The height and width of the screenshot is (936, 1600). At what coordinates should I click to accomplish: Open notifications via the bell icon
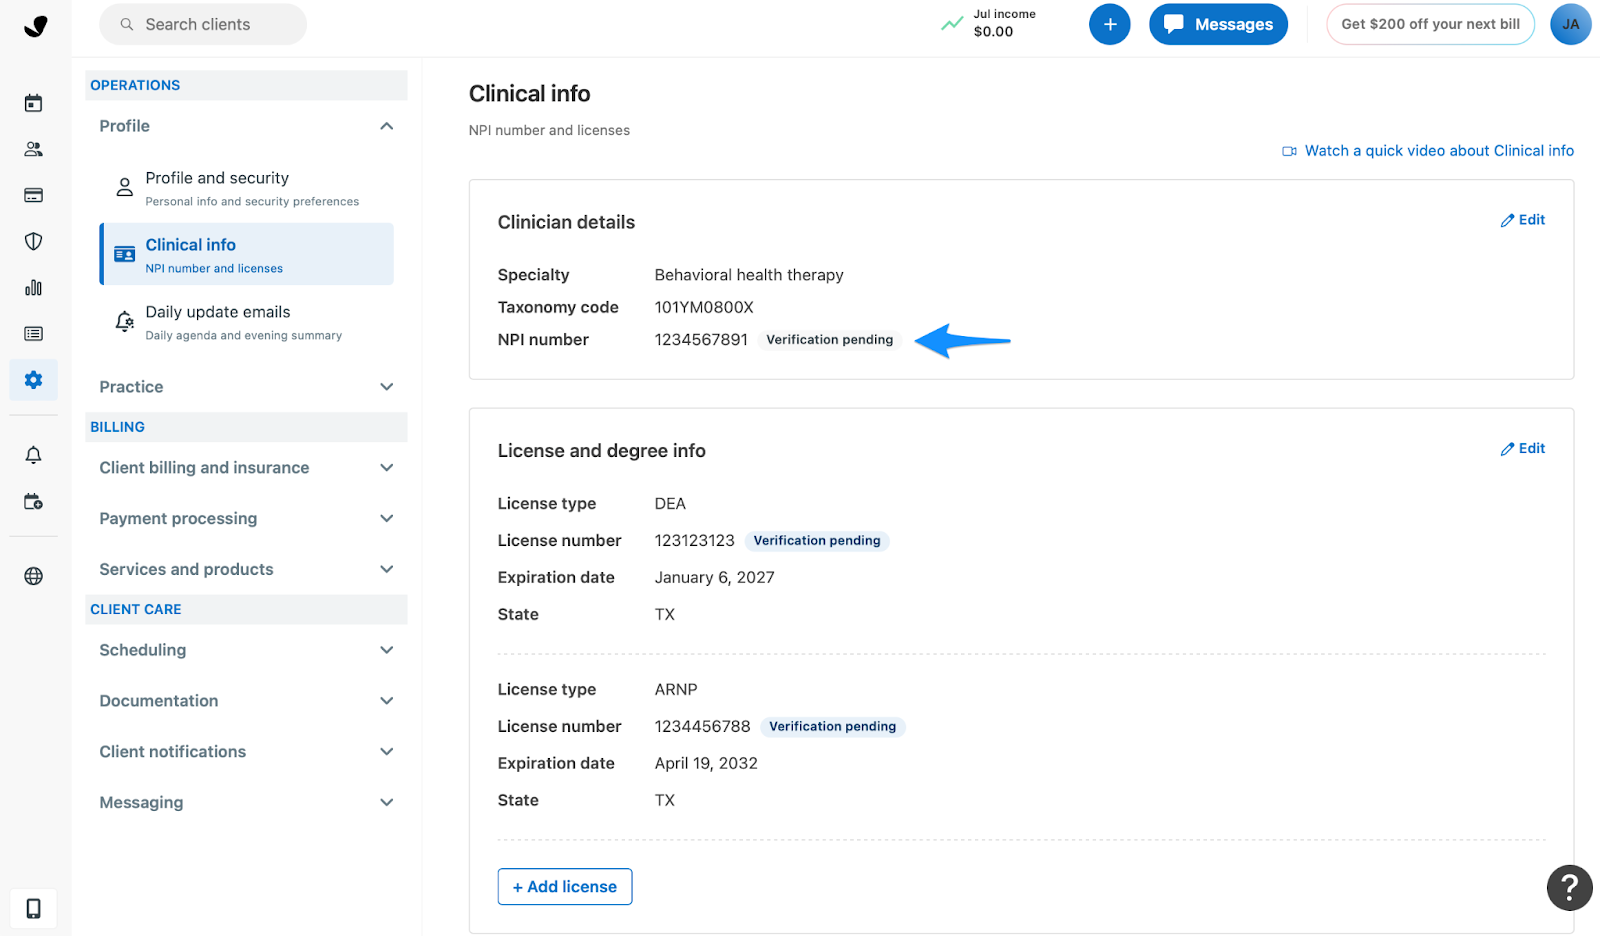(33, 454)
